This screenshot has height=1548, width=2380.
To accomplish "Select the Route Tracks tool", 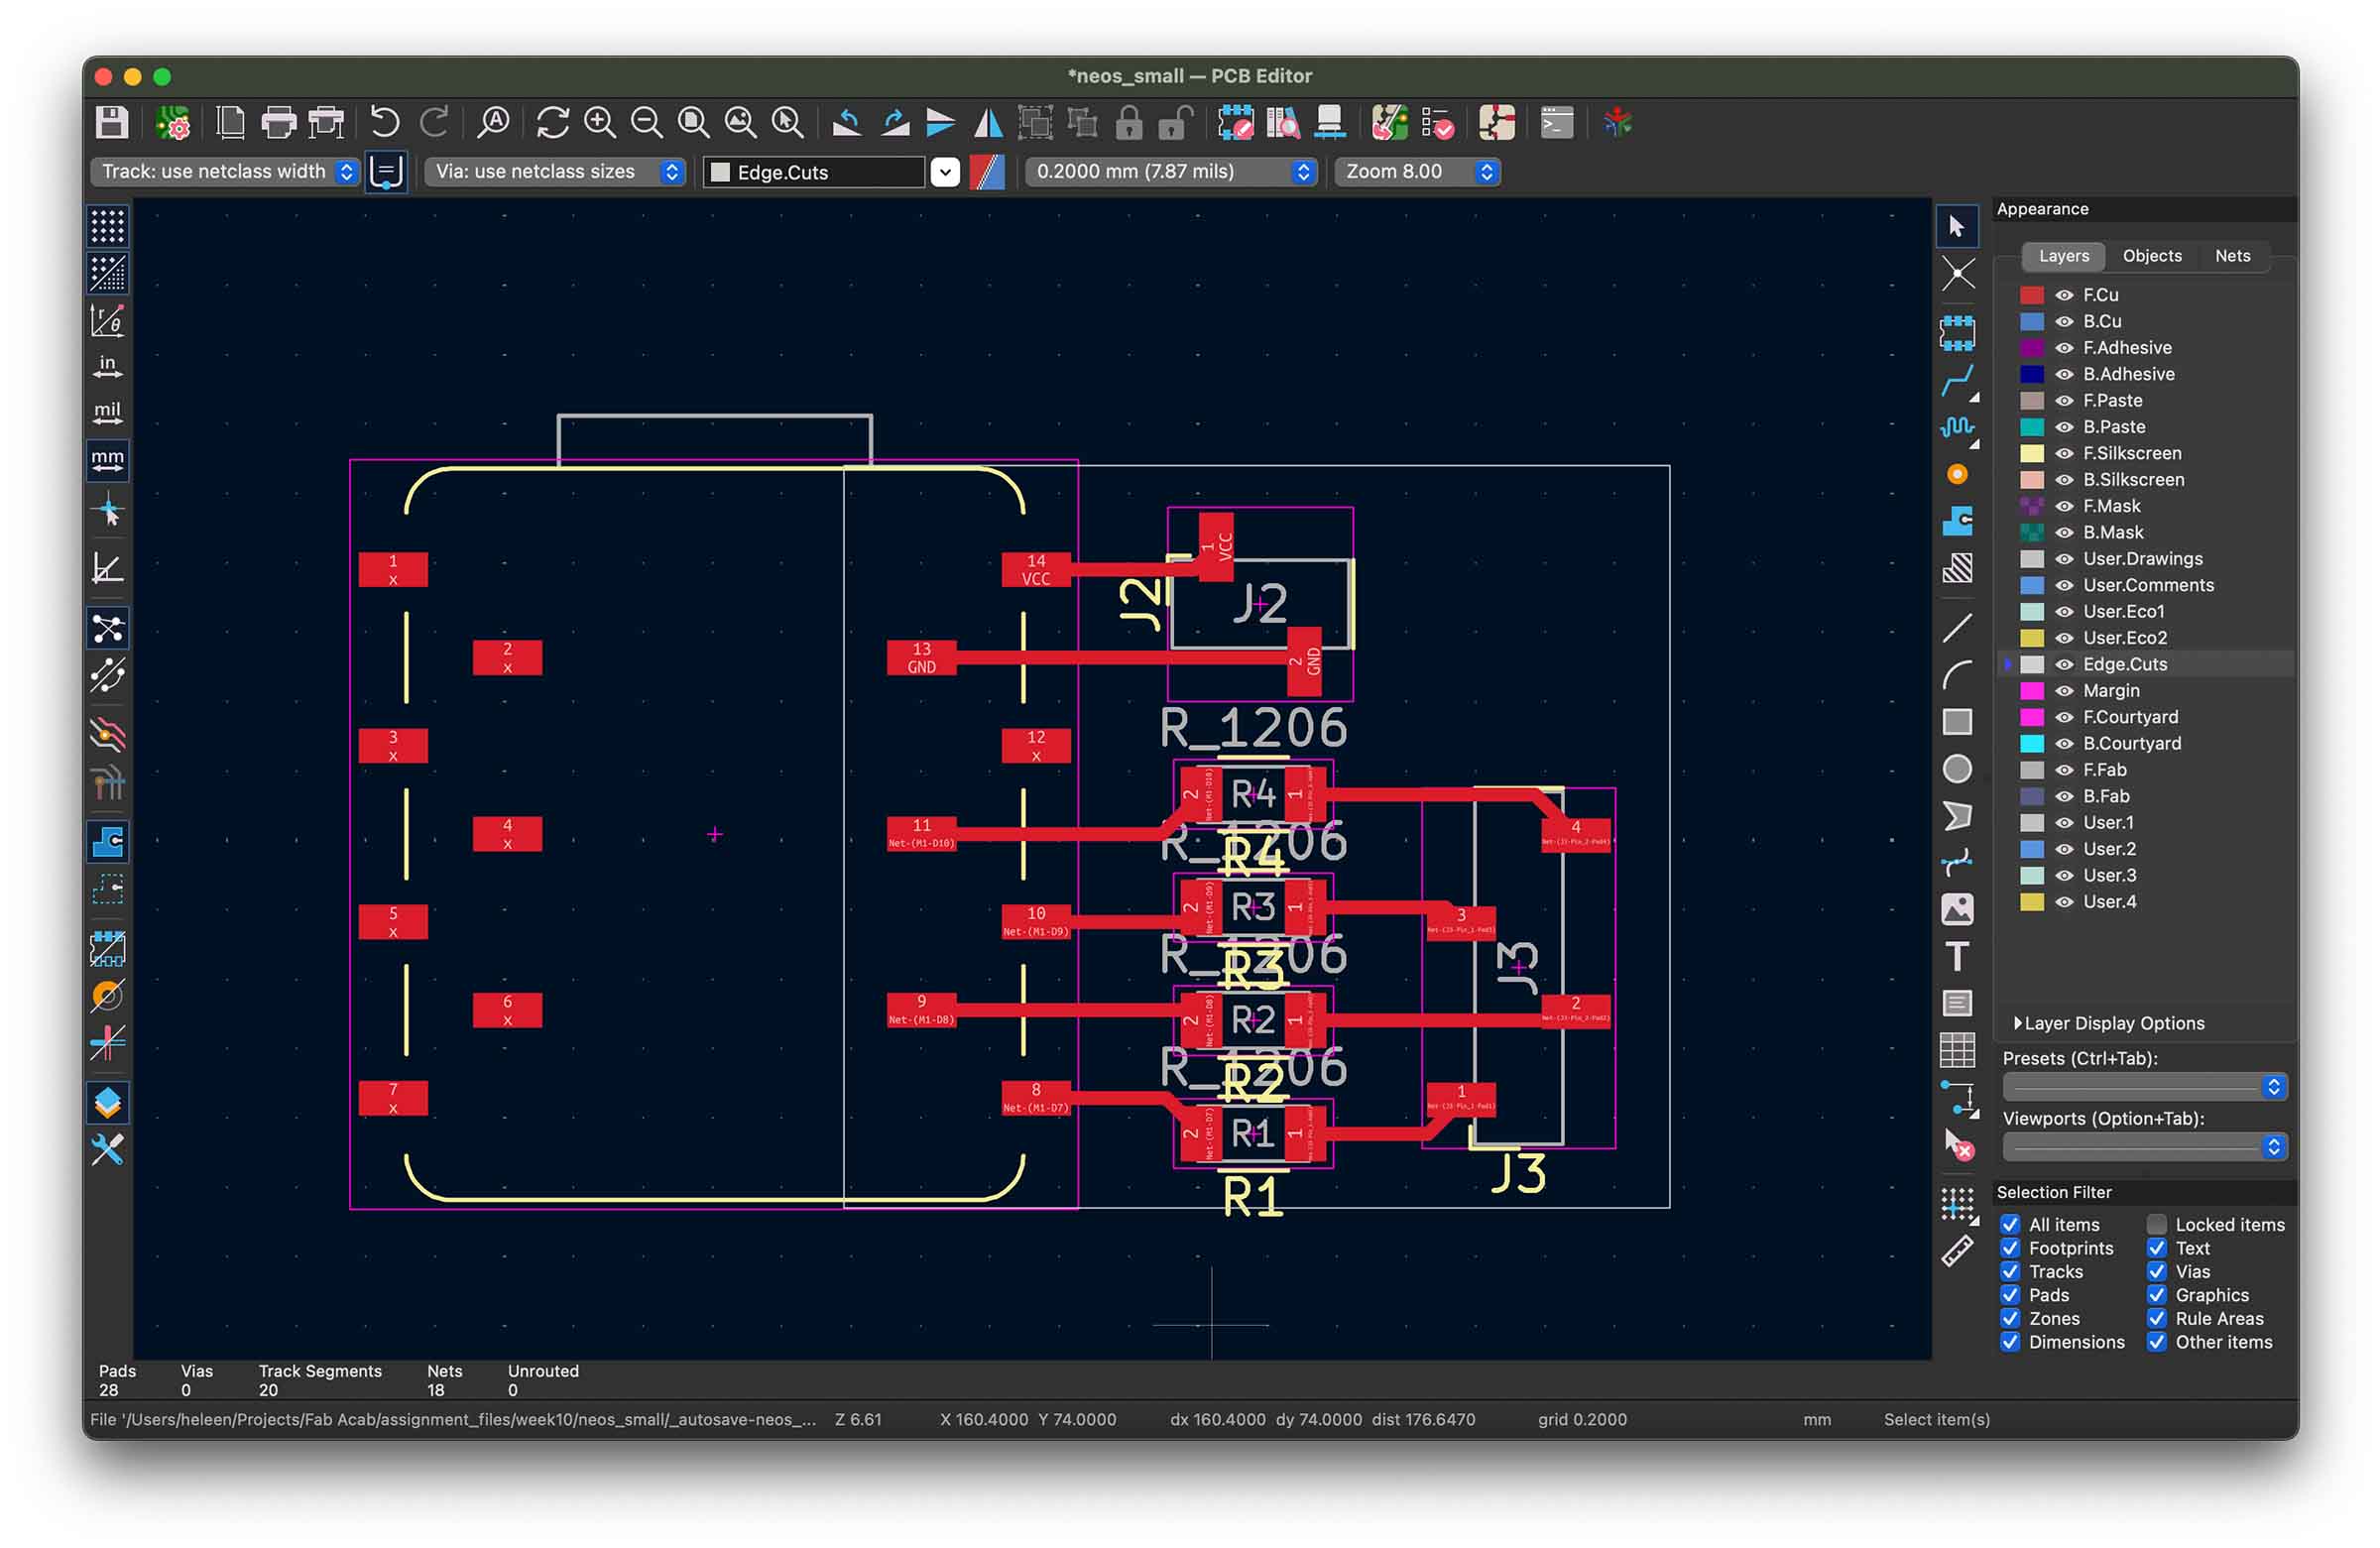I will coord(1957,380).
